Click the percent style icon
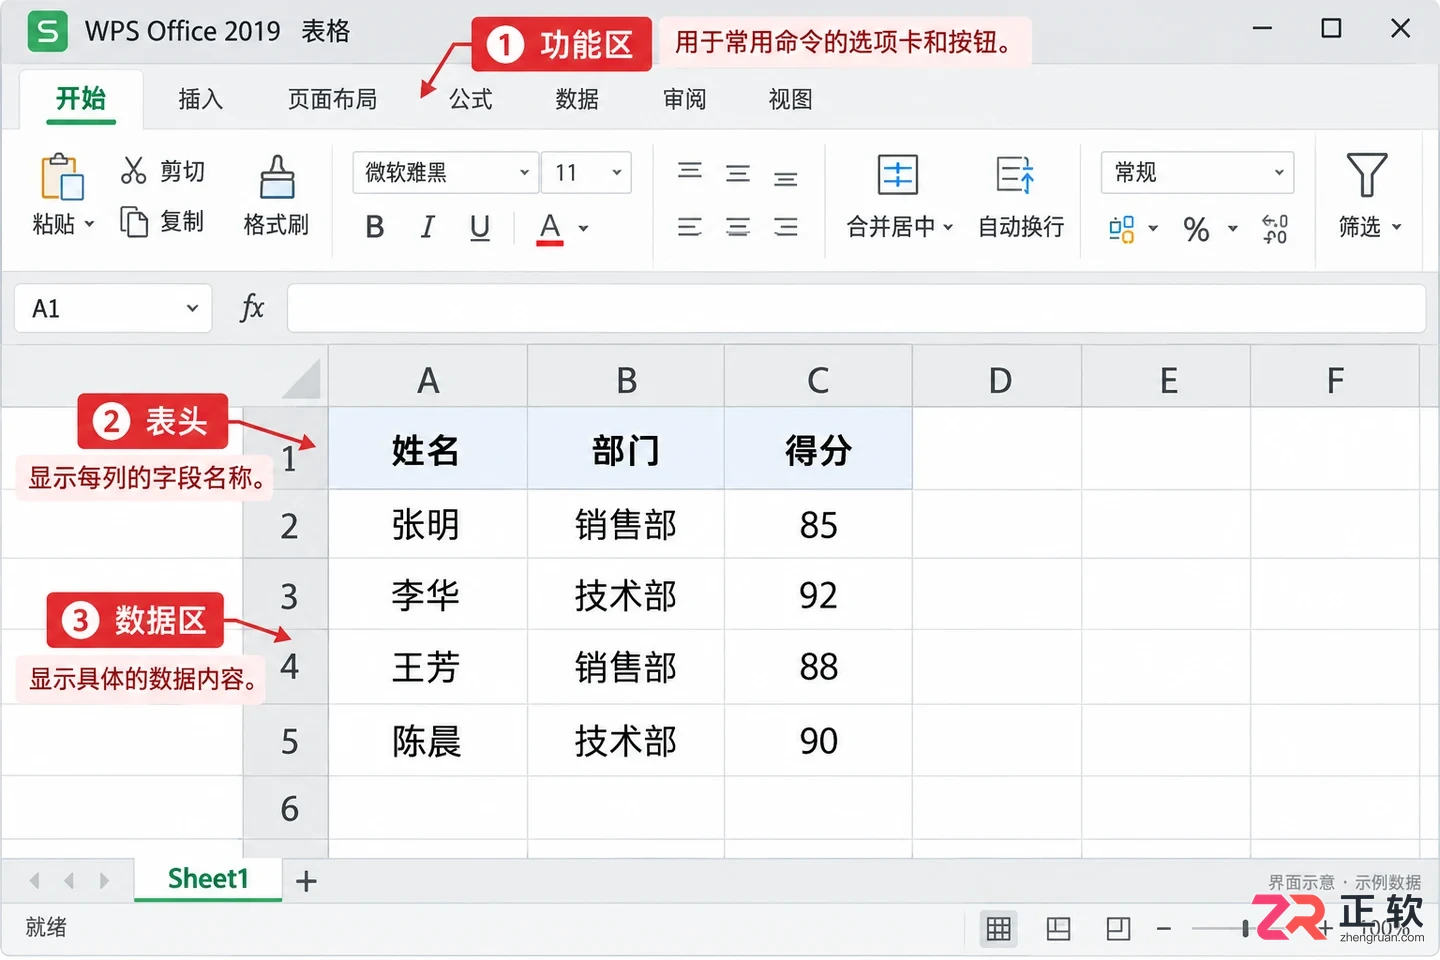This screenshot has height=960, width=1440. tap(1196, 230)
